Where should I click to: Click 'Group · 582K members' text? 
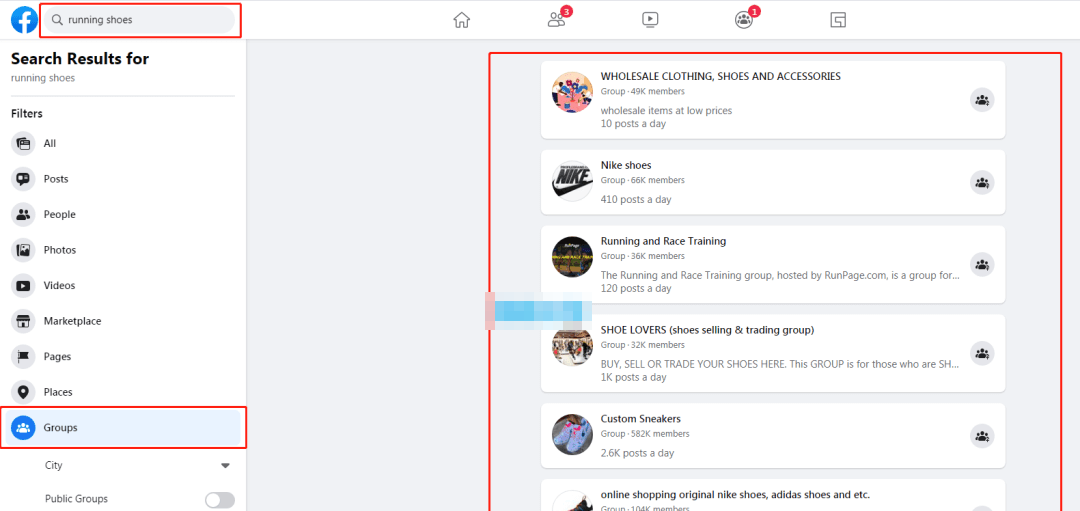click(645, 434)
